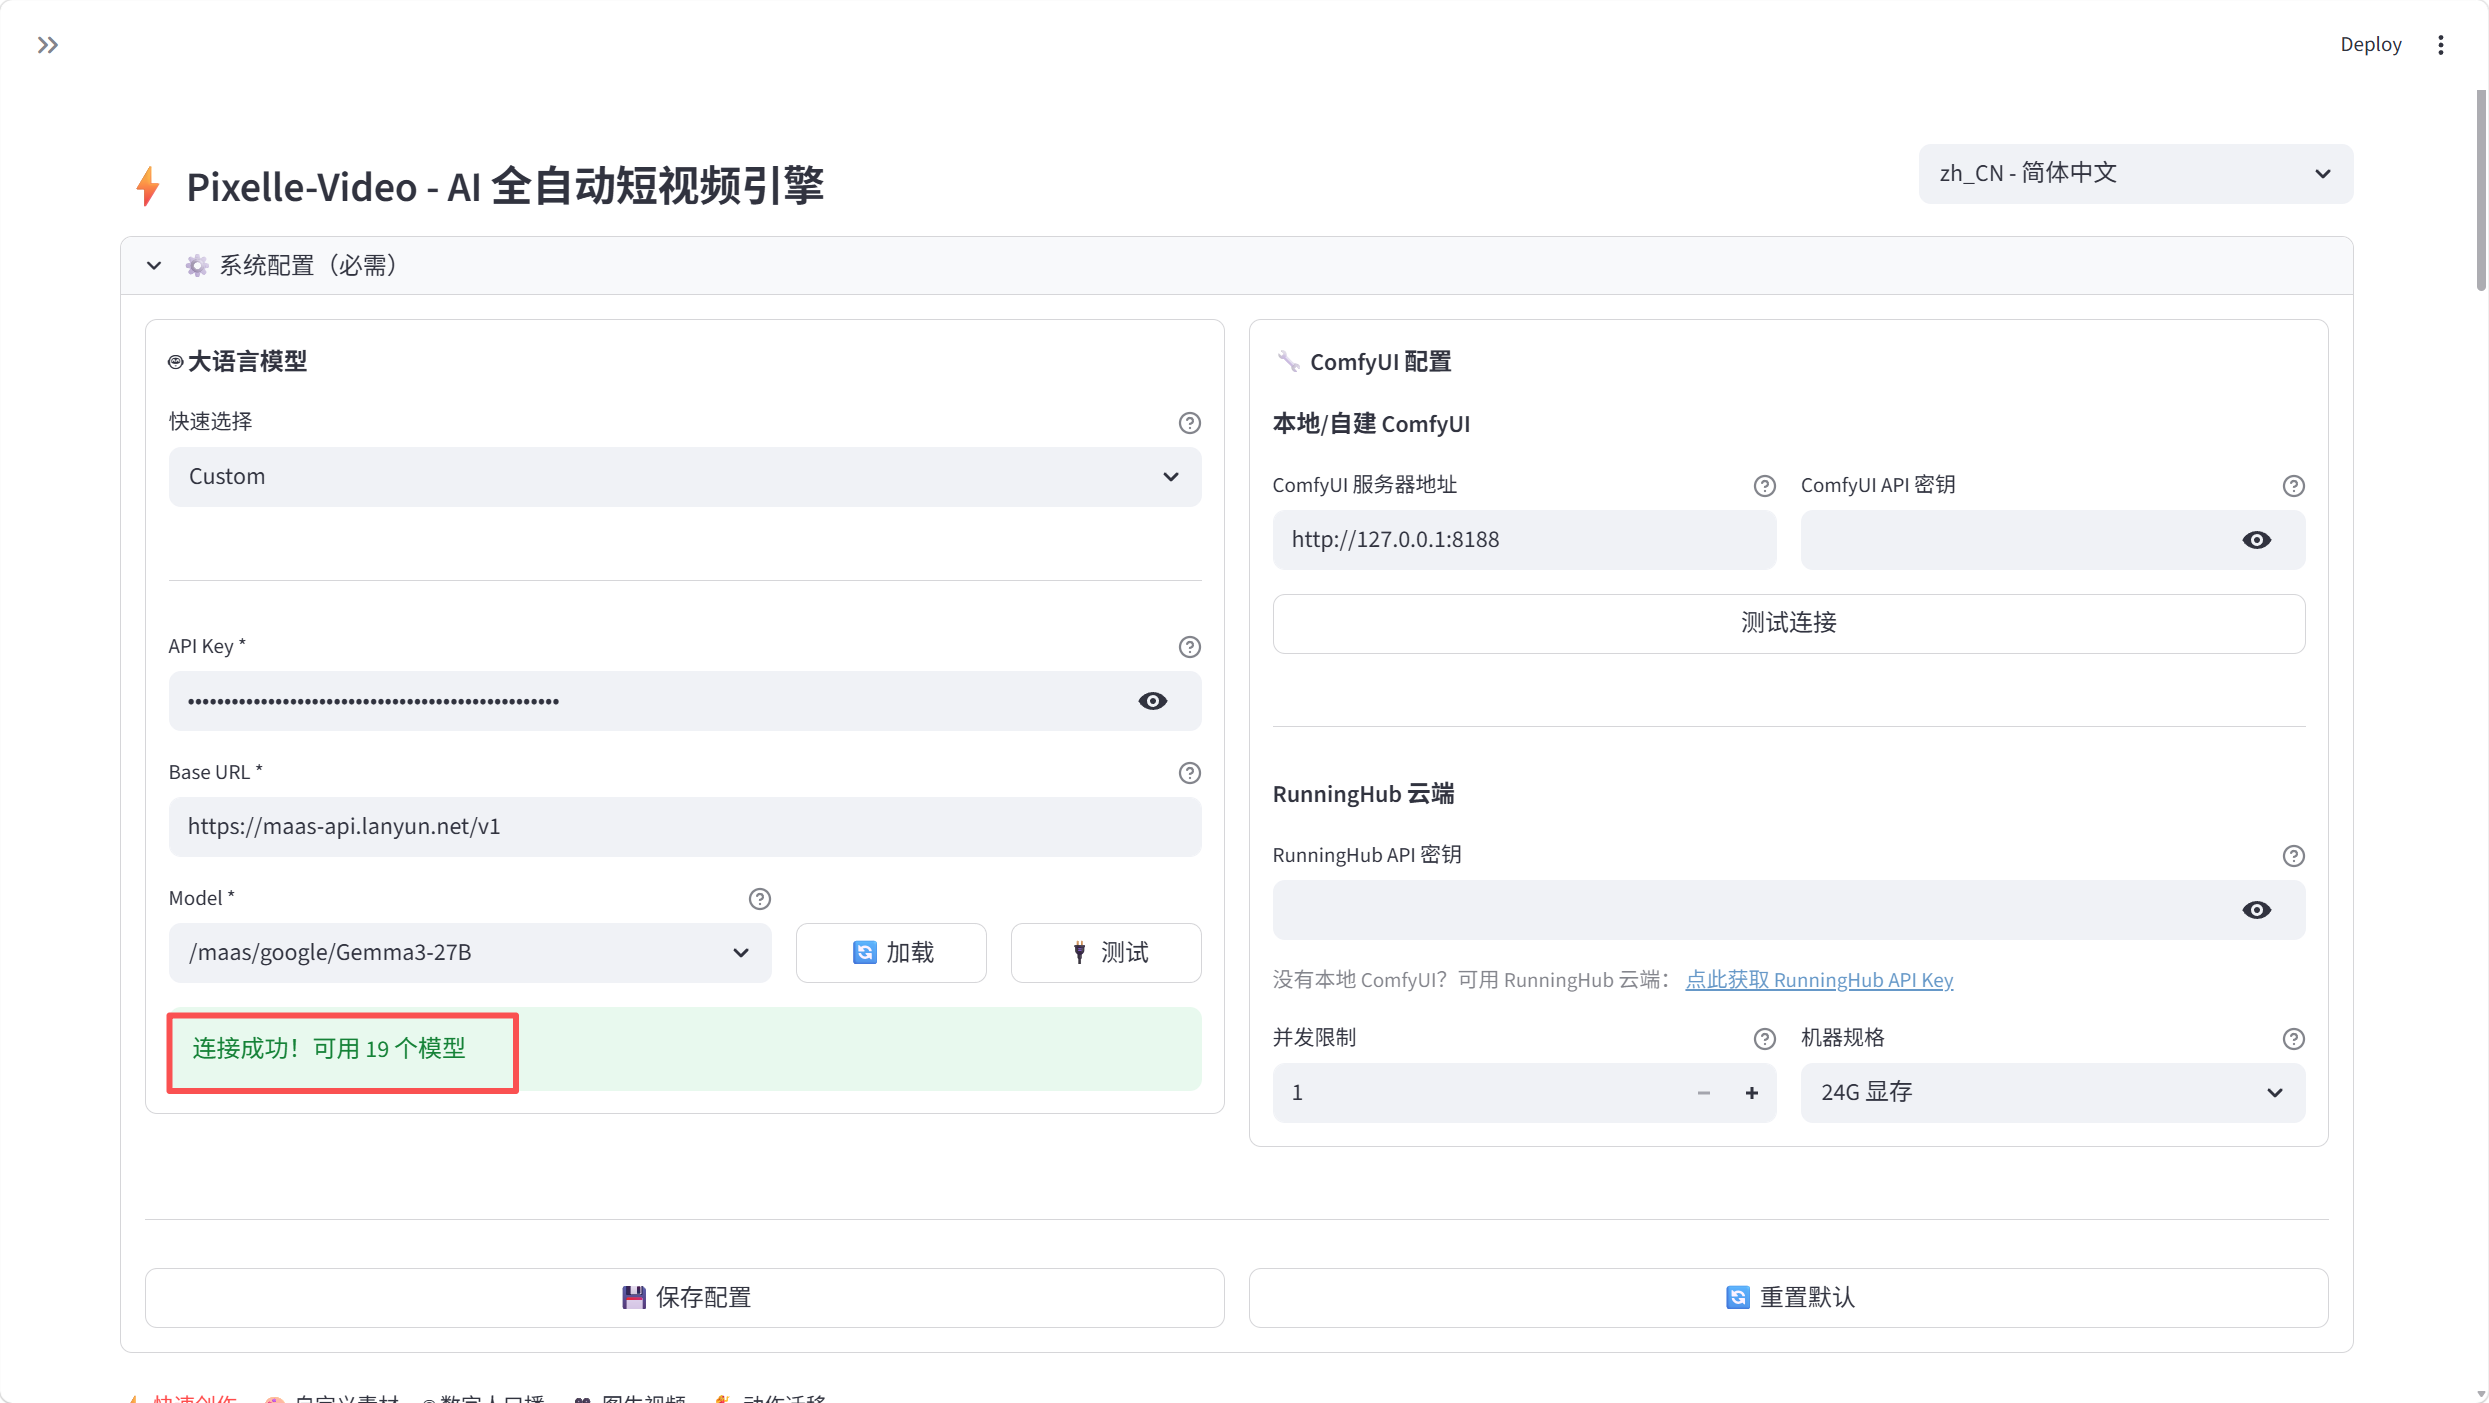Collapse the sidebar with the double-chevron icon
The width and height of the screenshot is (2489, 1403).
click(x=48, y=44)
